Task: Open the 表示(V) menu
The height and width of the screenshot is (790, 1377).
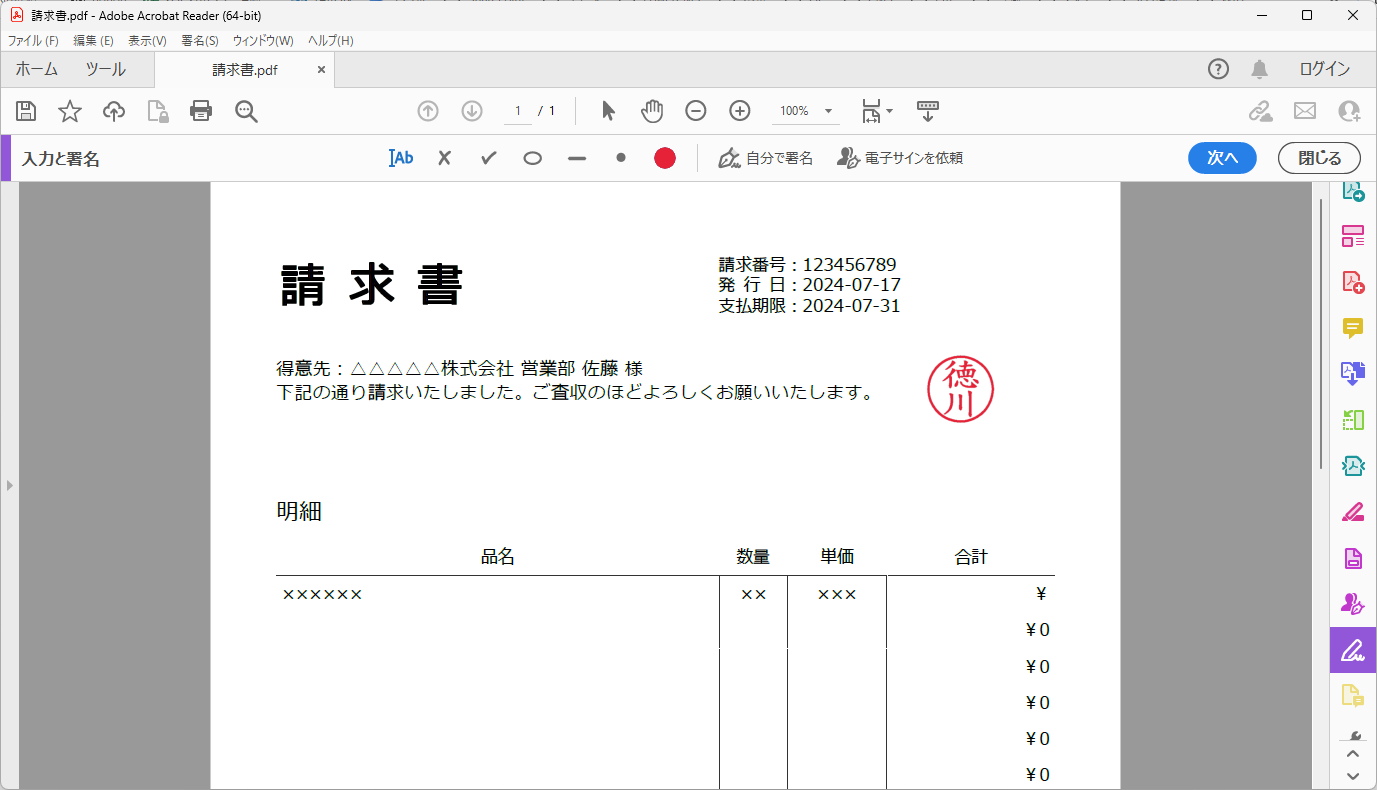Action: coord(147,41)
